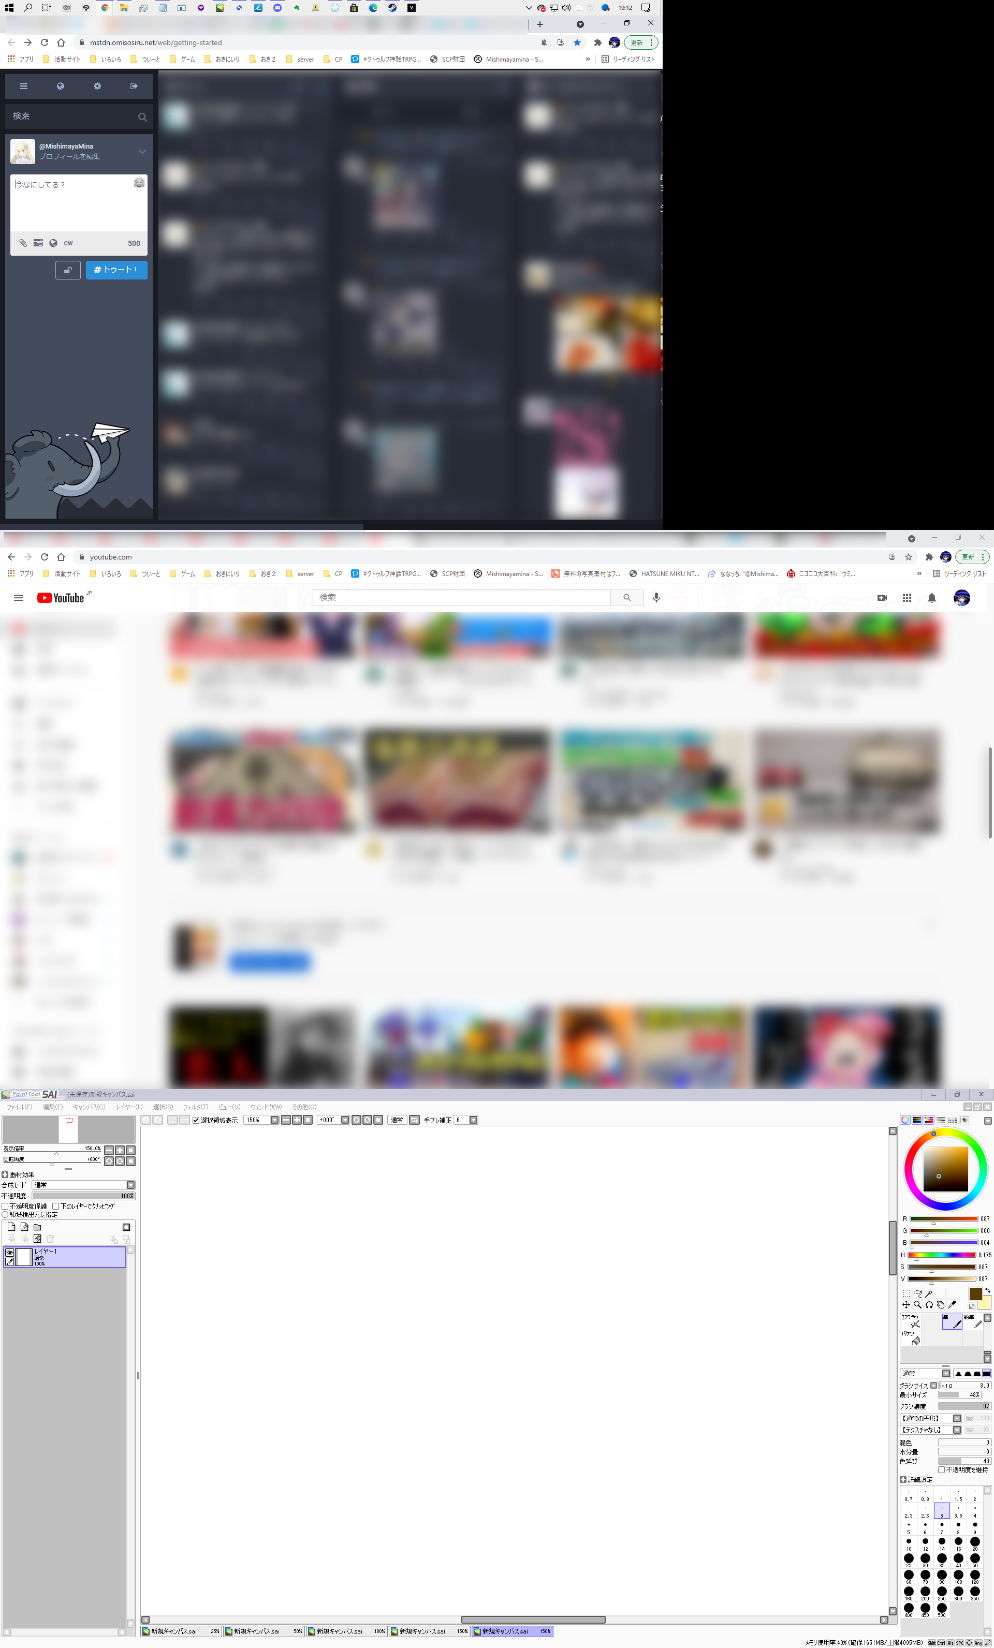
Task: Select the Zoom magnifier tool in SAI
Action: (x=918, y=1305)
